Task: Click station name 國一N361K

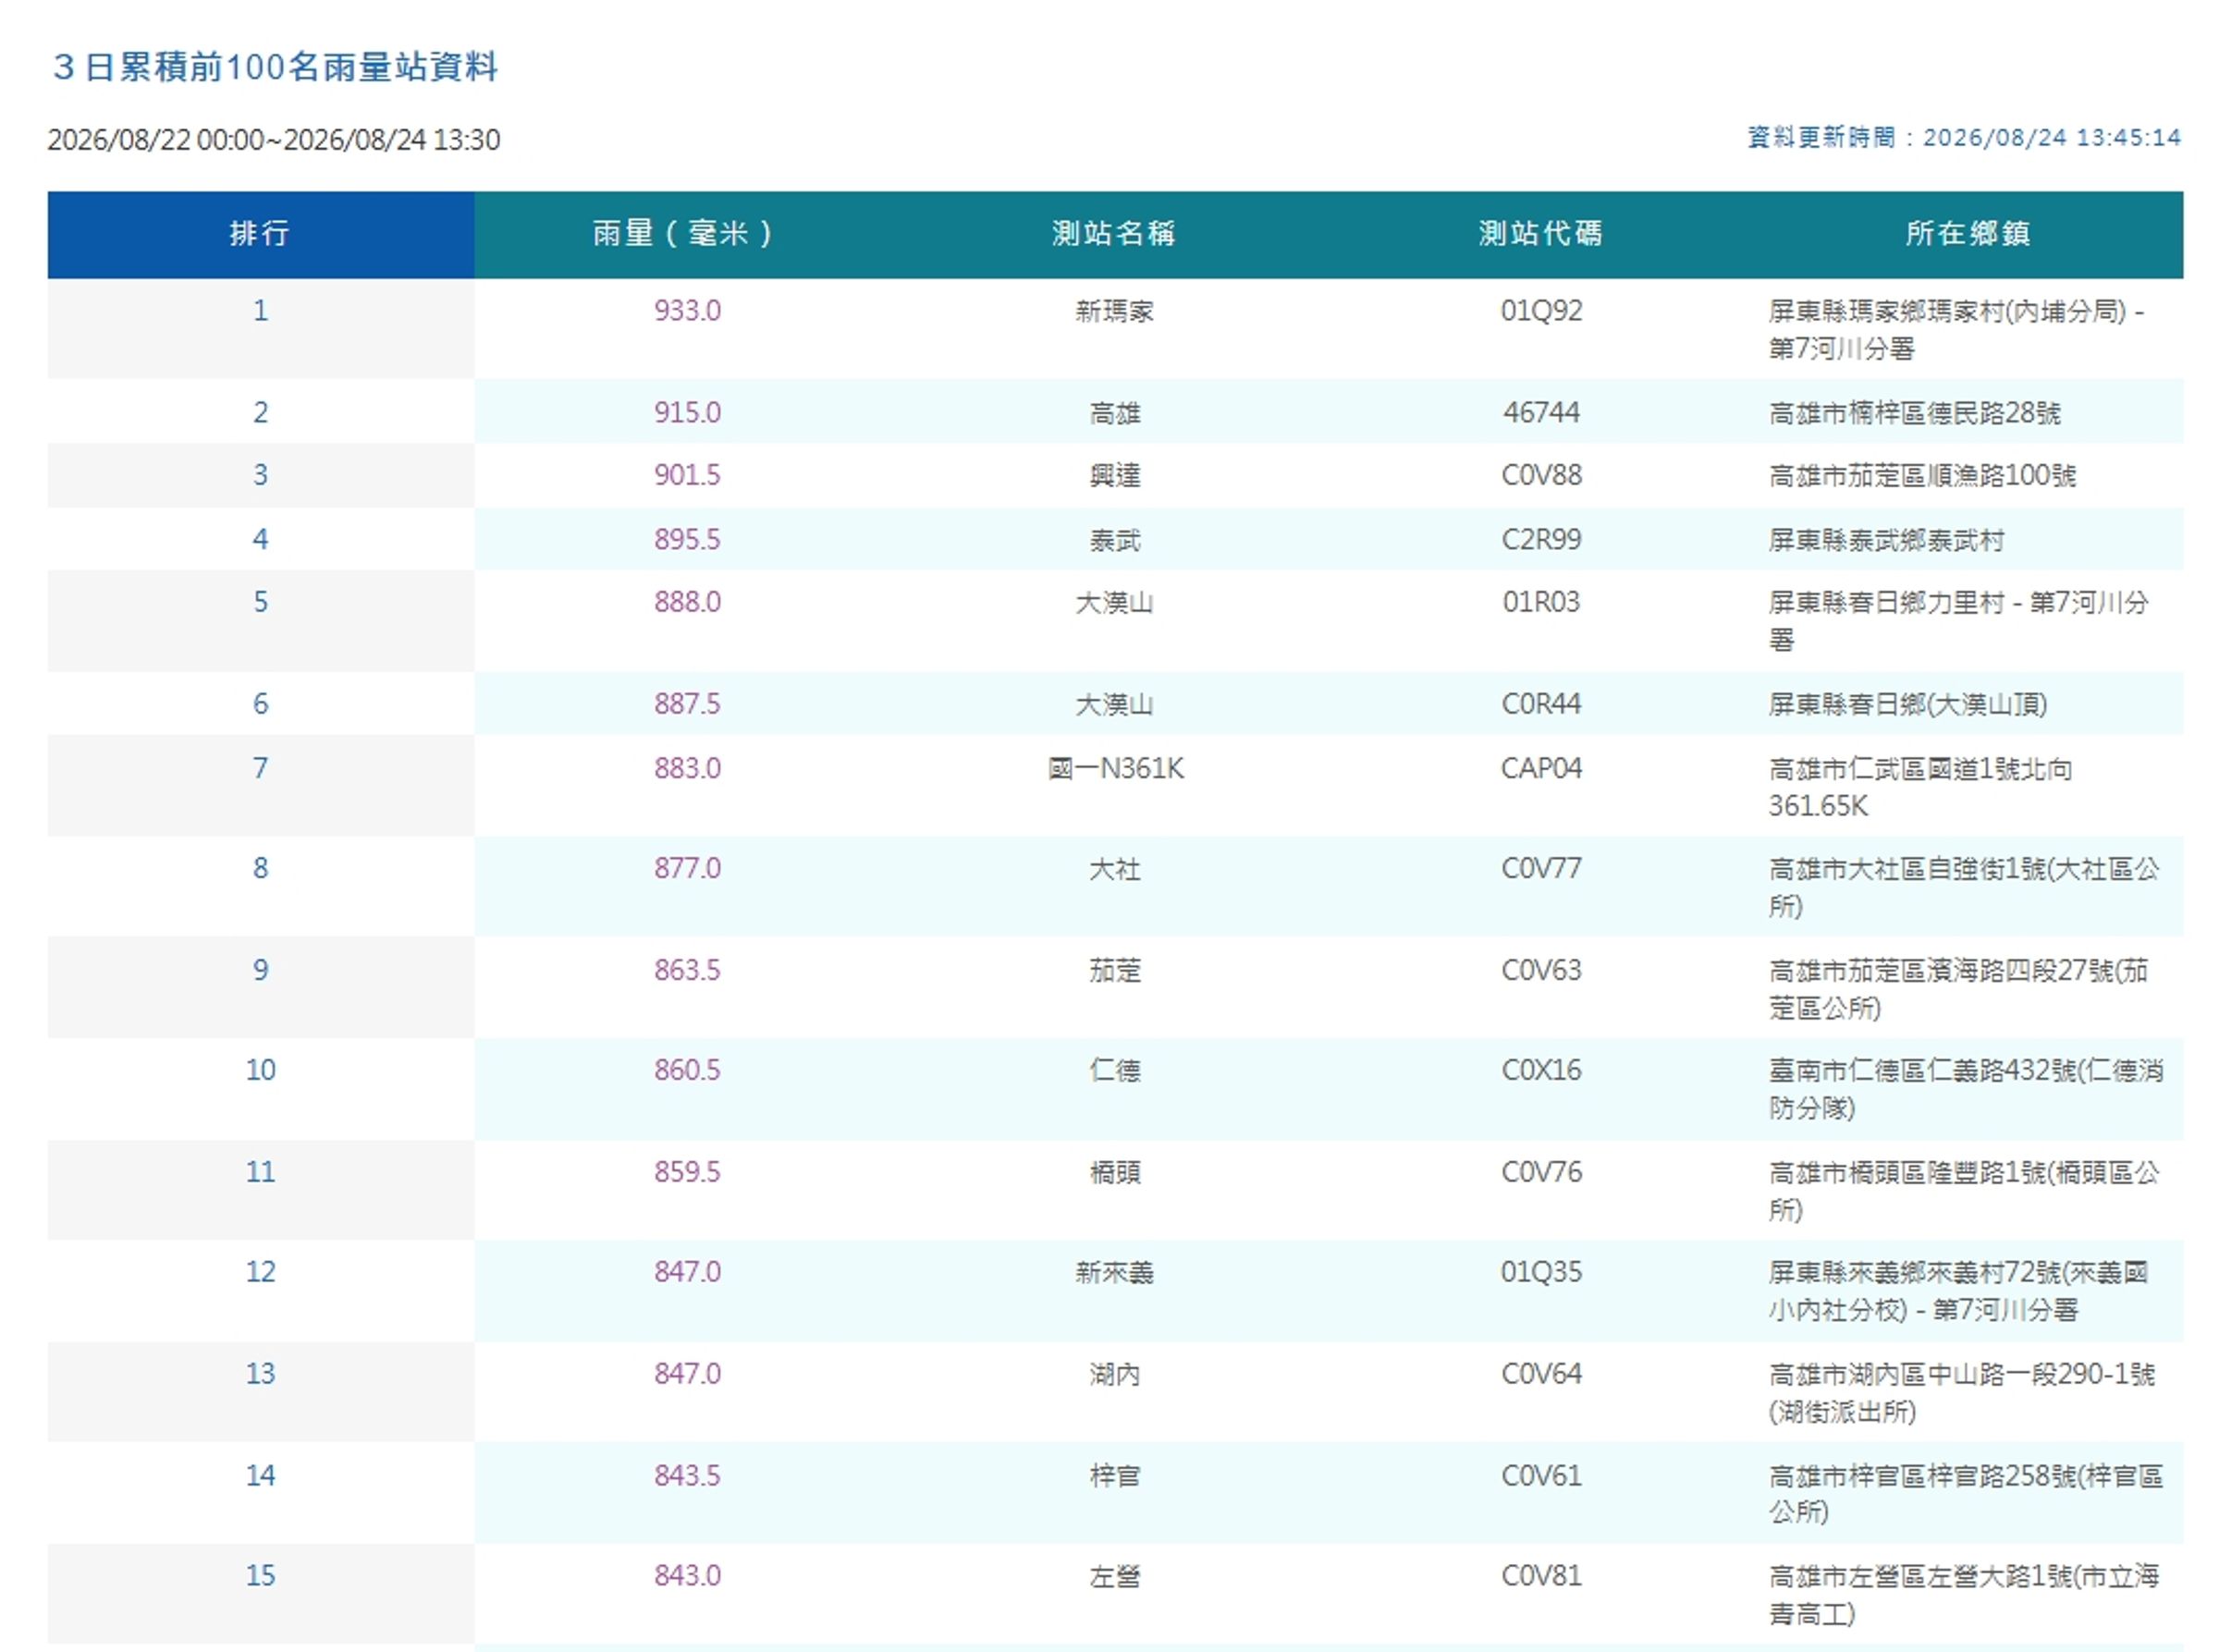Action: [1115, 768]
